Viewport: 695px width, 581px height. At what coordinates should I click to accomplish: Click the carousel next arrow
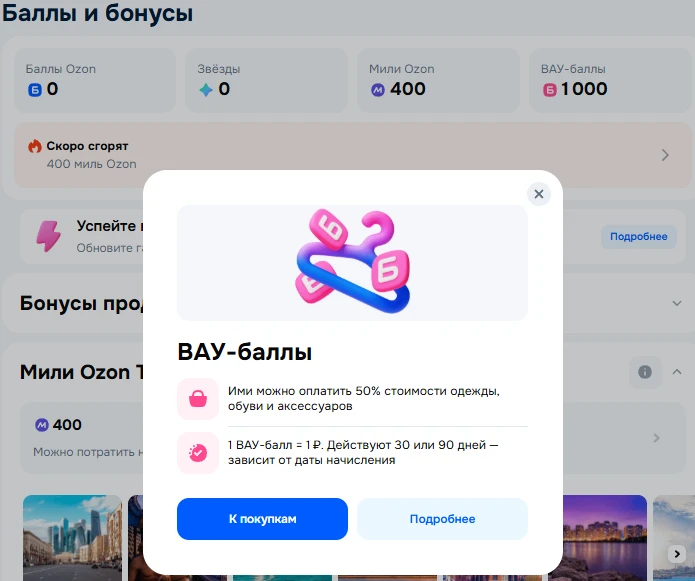coord(677,554)
